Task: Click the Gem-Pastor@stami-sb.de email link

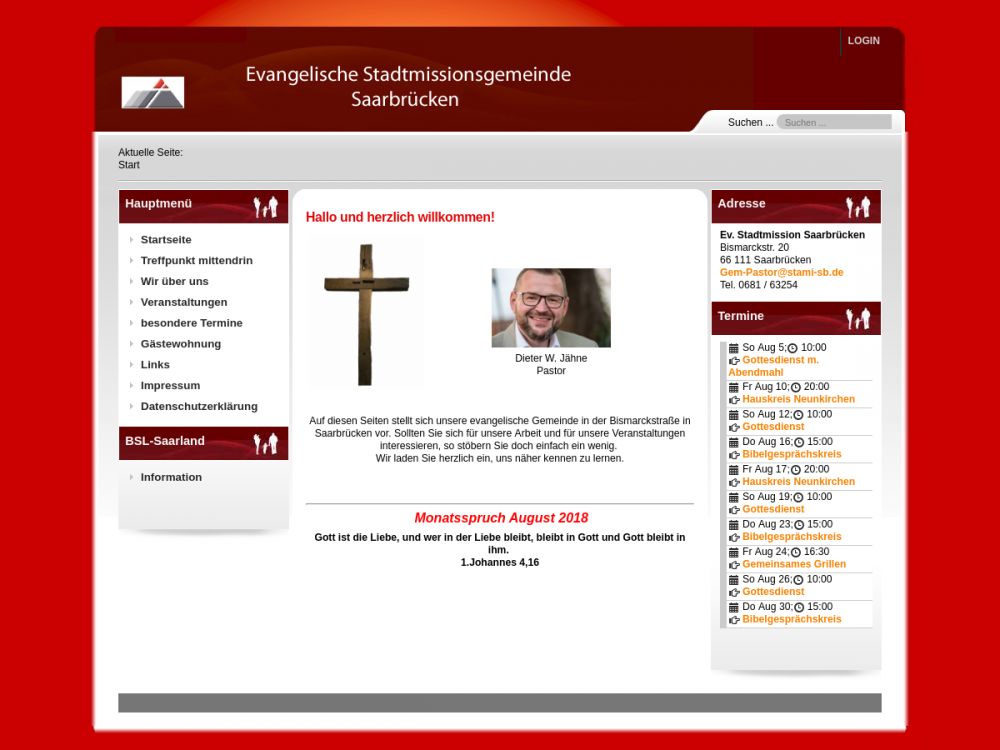Action: [x=781, y=272]
